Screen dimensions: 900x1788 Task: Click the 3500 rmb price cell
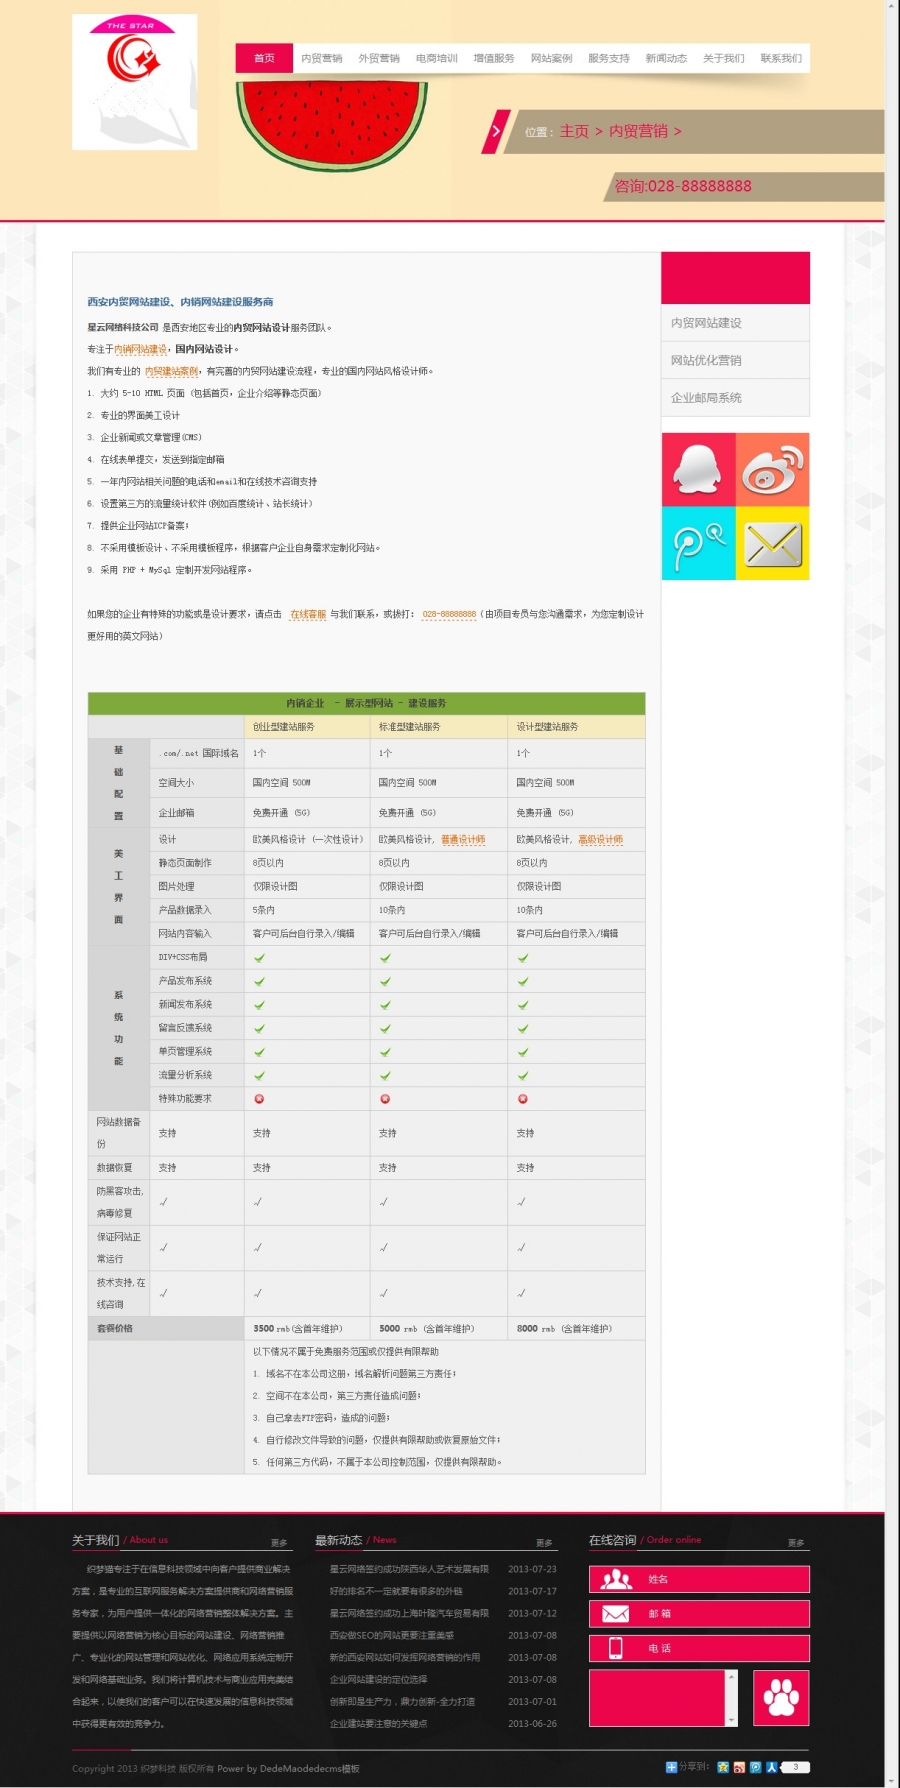pos(307,1328)
